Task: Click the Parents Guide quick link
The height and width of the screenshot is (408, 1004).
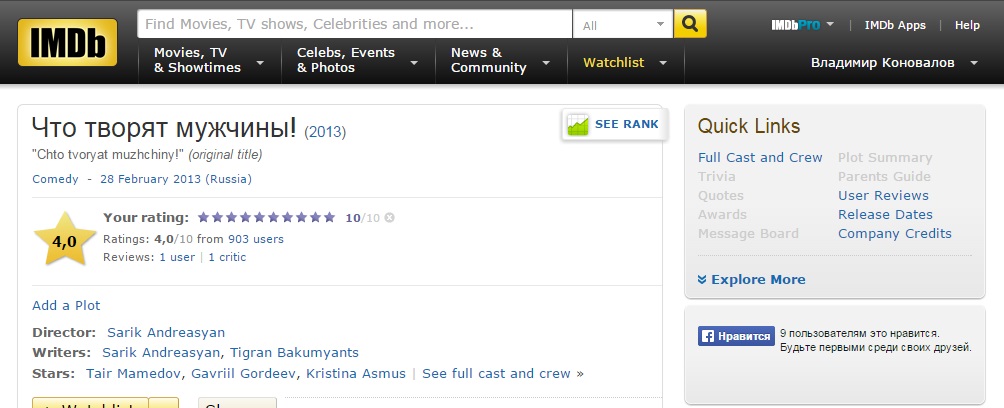Action: click(884, 177)
